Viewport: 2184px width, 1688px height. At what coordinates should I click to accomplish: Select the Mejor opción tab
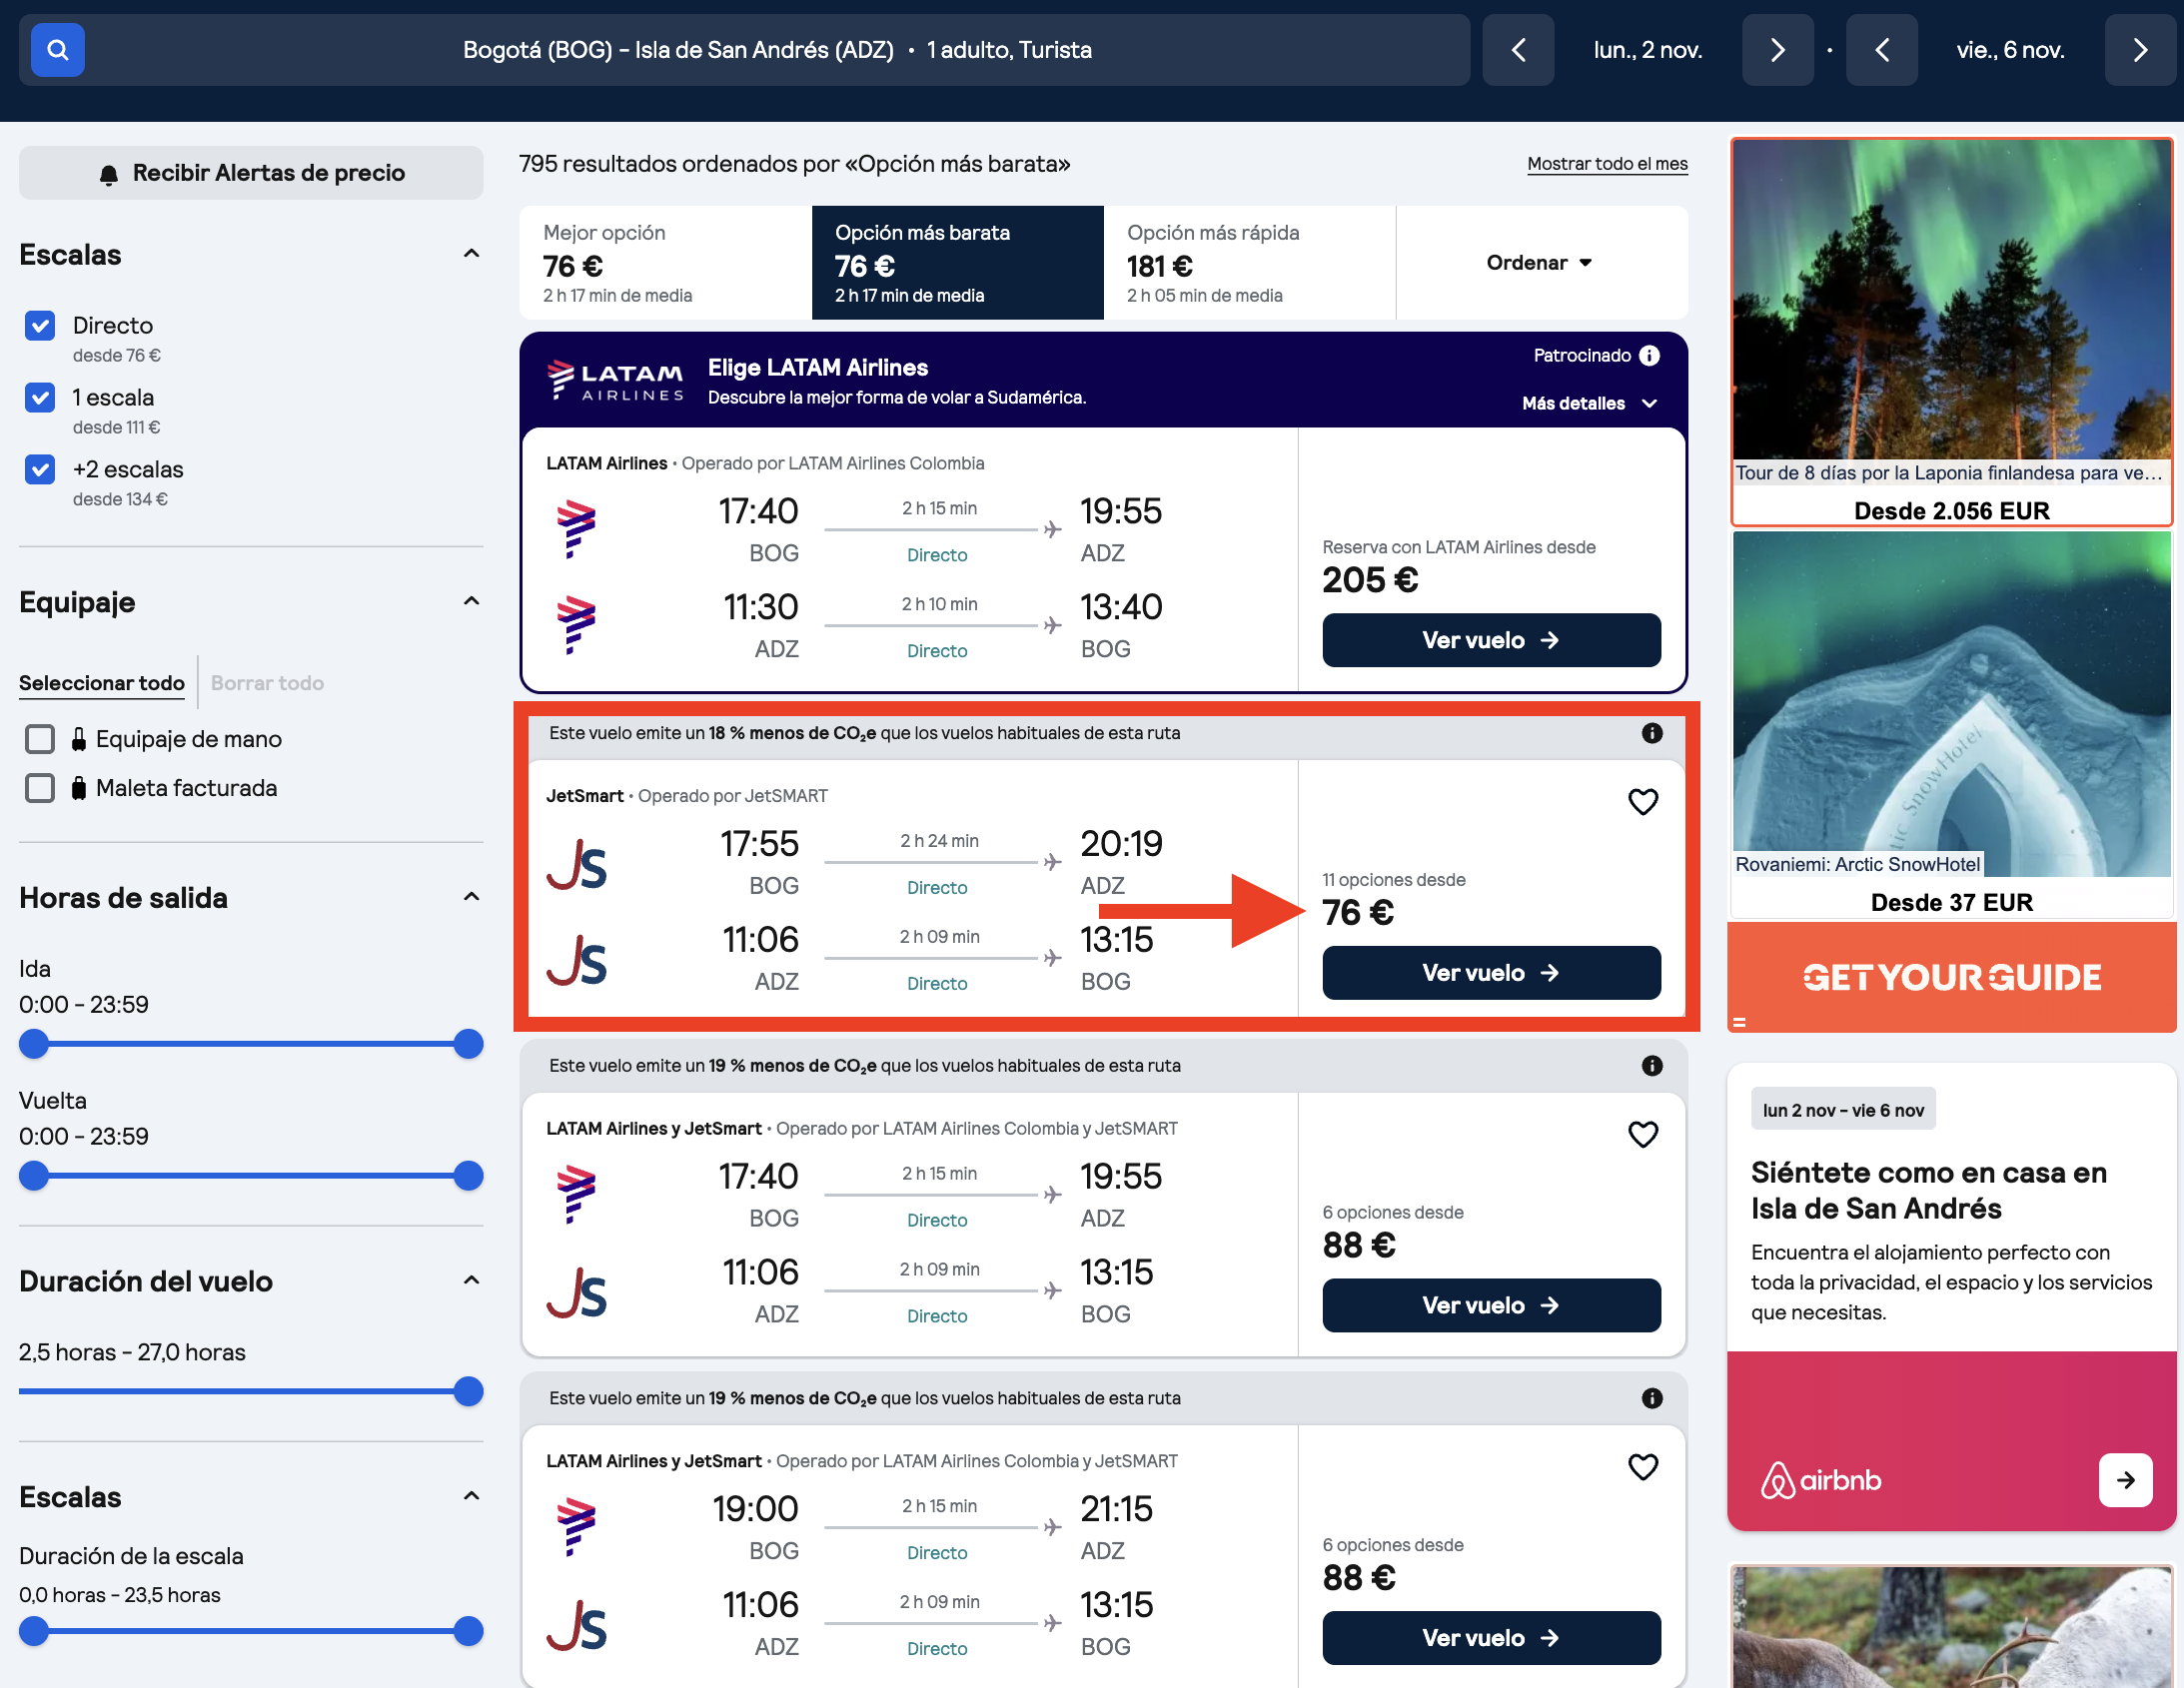coord(665,263)
